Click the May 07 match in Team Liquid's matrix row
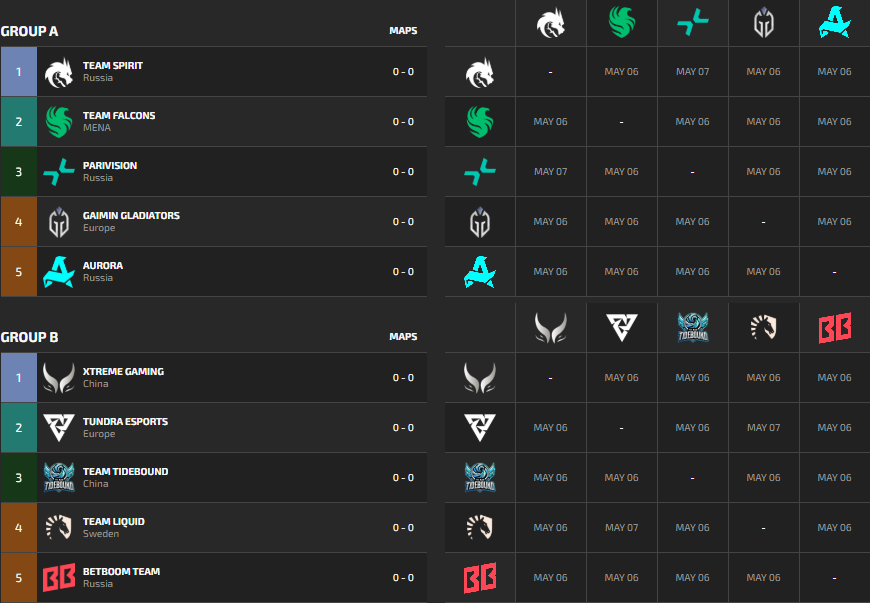 pyautogui.click(x=621, y=528)
